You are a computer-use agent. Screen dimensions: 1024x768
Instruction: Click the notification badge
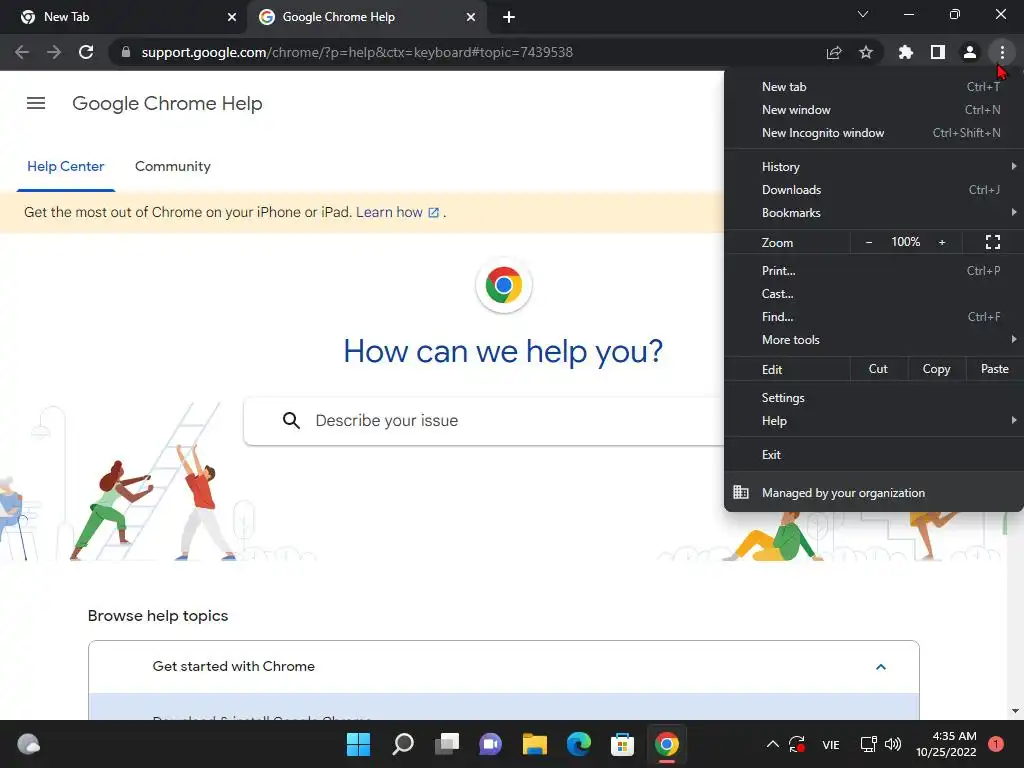point(996,744)
